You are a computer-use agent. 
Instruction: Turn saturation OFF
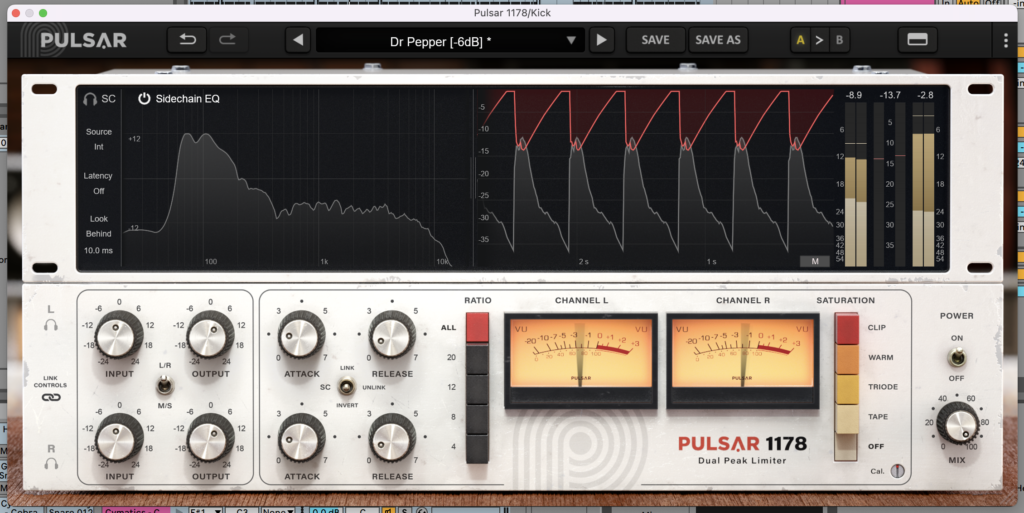[x=847, y=448]
